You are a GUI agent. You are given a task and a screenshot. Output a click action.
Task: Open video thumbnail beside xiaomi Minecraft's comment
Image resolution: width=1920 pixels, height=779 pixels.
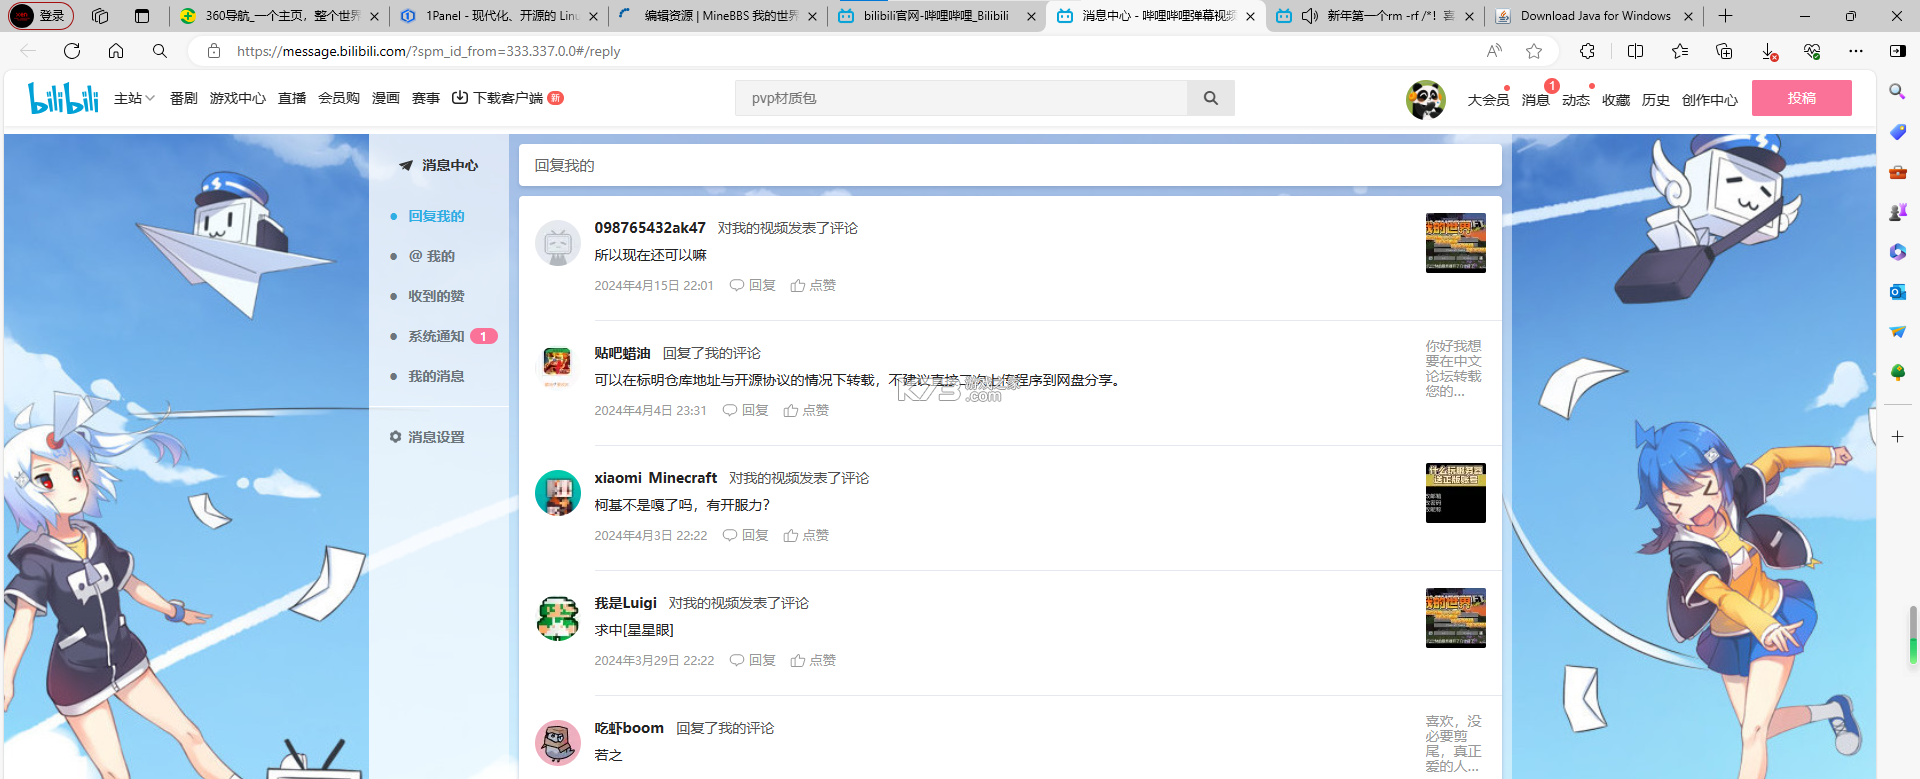click(1455, 493)
